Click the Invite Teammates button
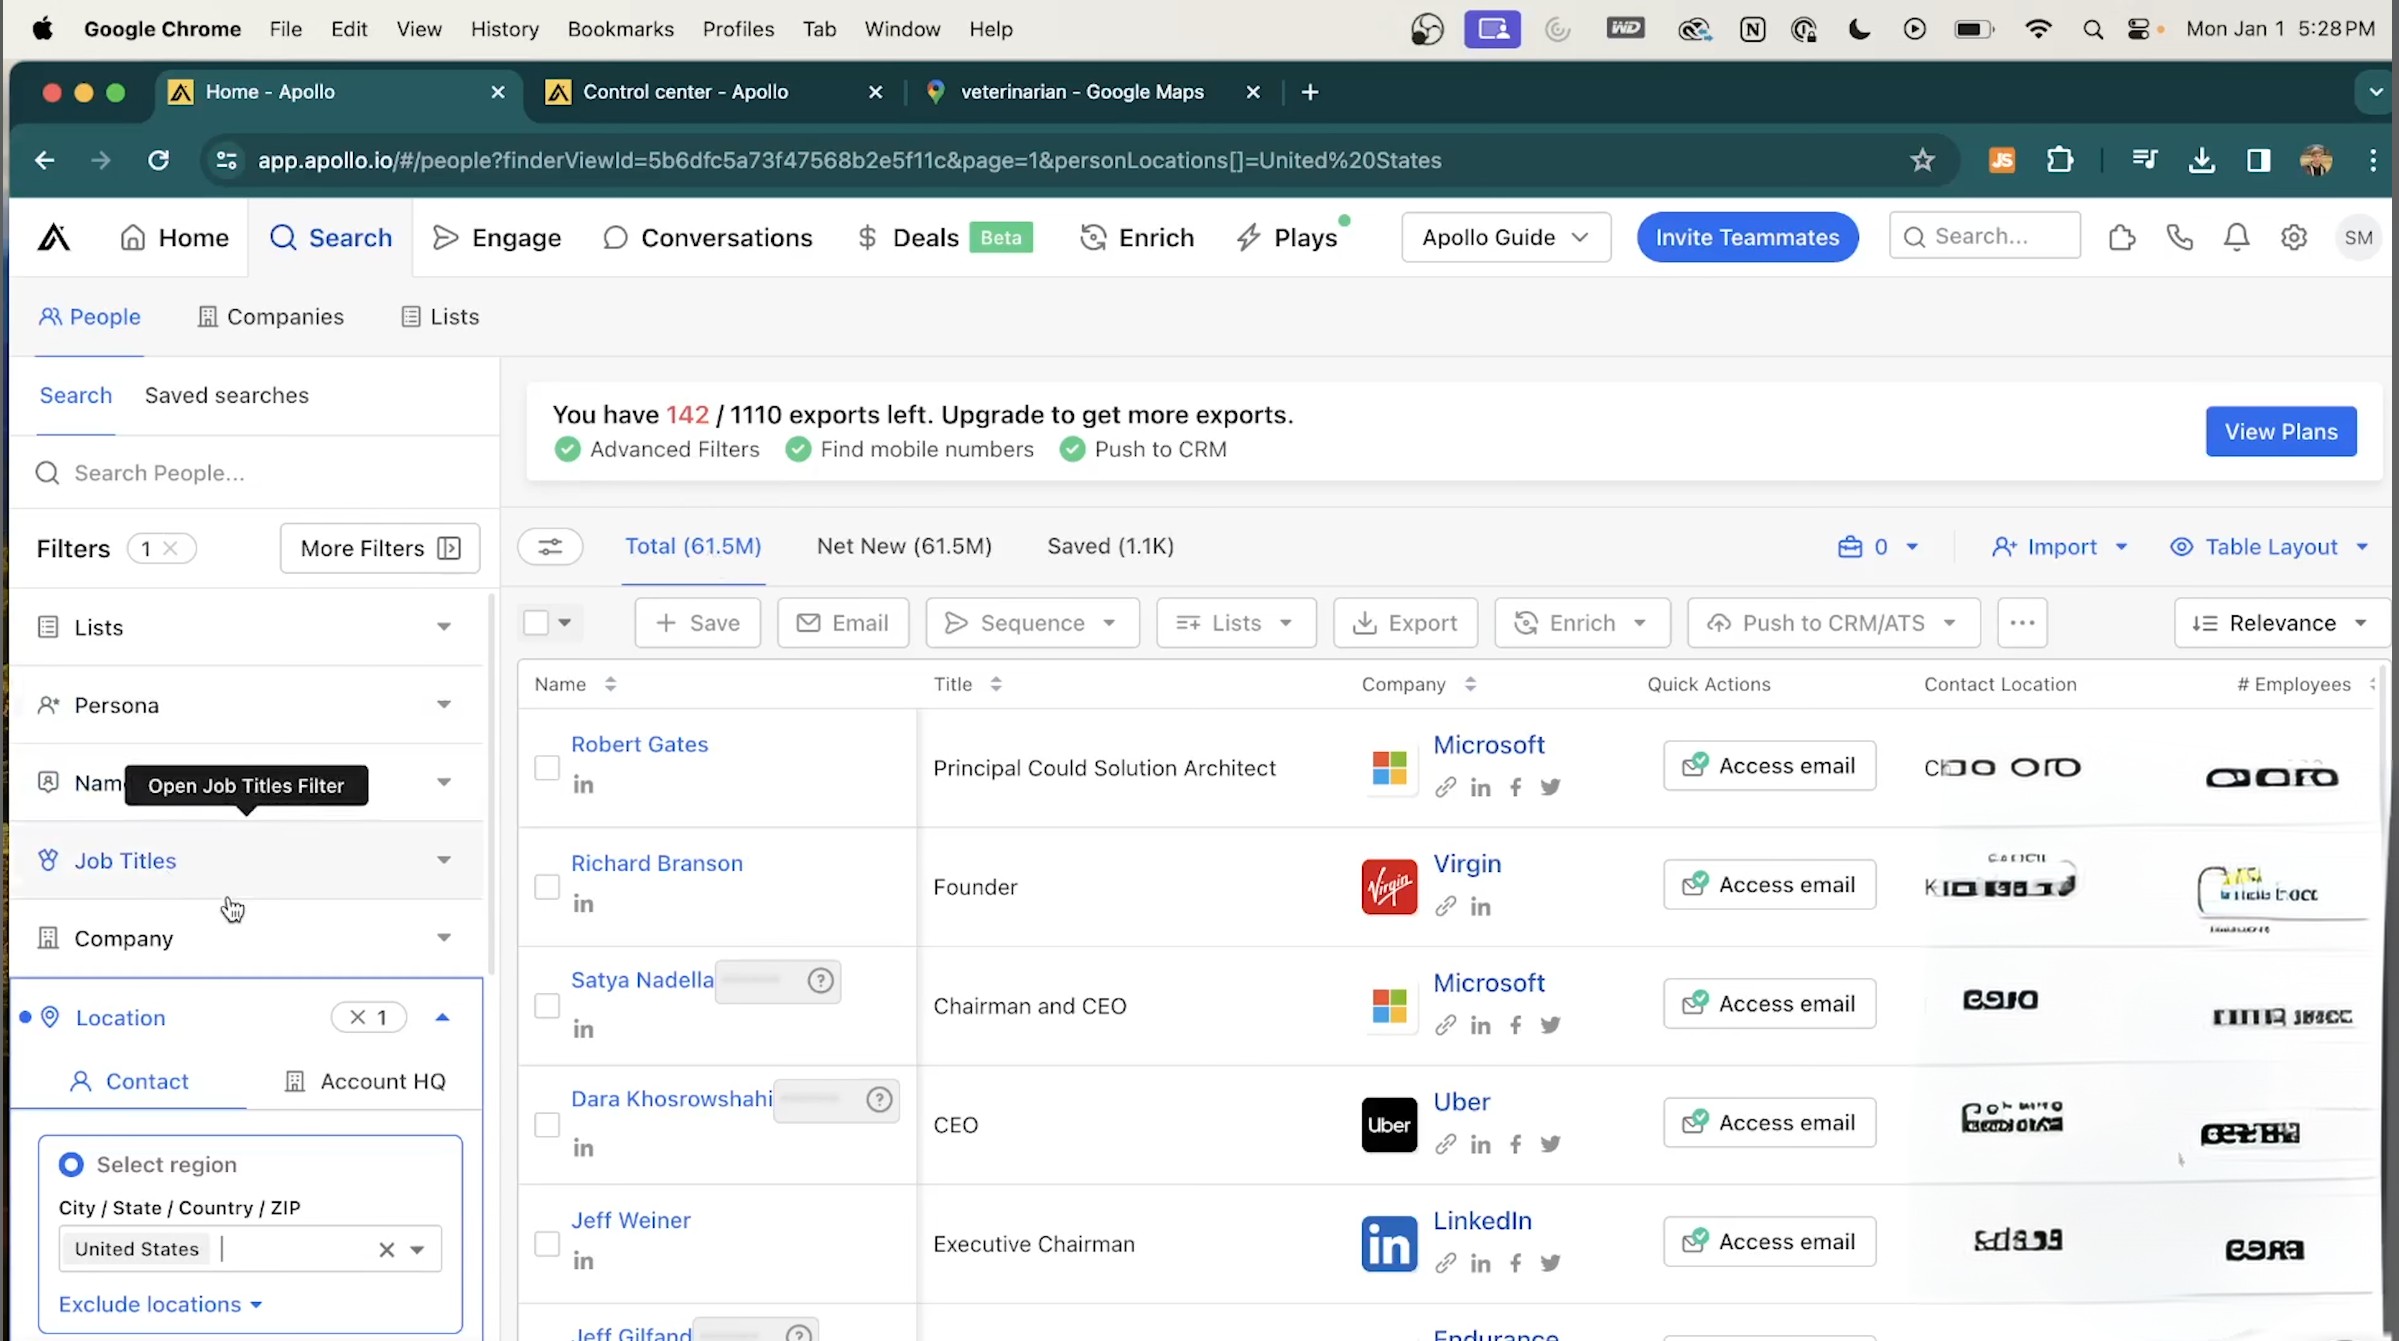Image resolution: width=2399 pixels, height=1341 pixels. click(1747, 237)
